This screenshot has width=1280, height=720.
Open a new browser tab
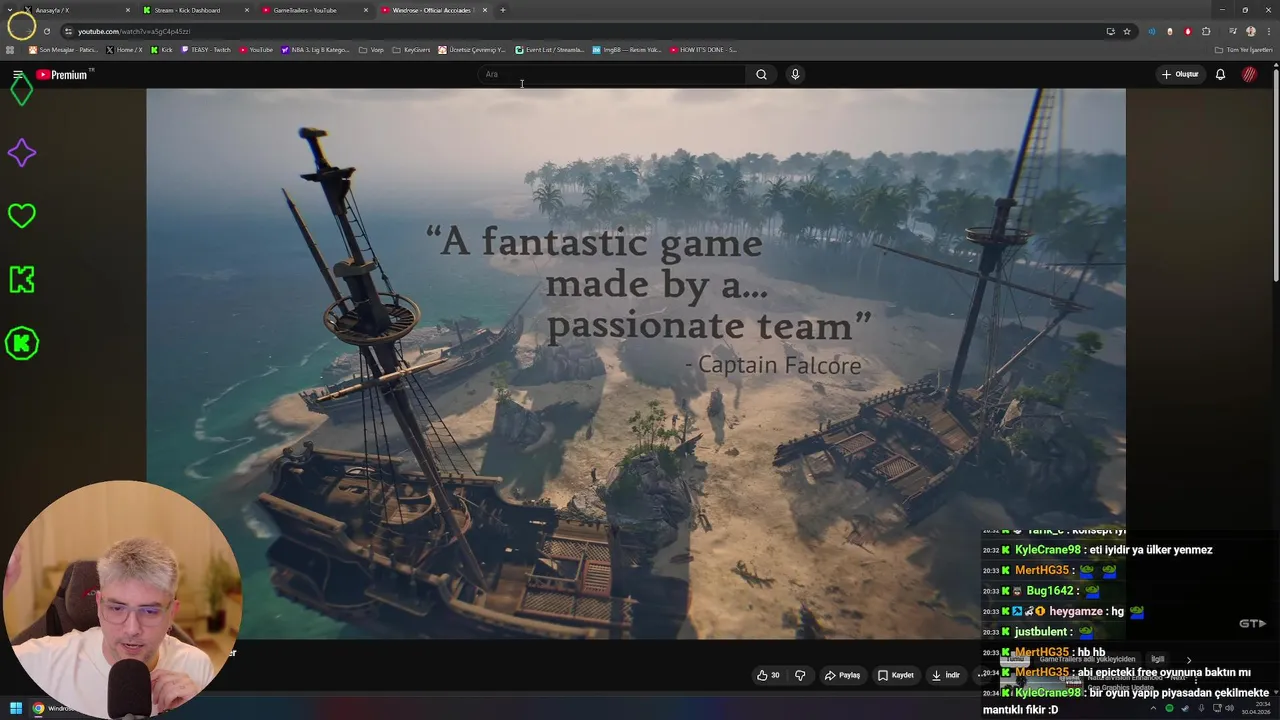[503, 10]
